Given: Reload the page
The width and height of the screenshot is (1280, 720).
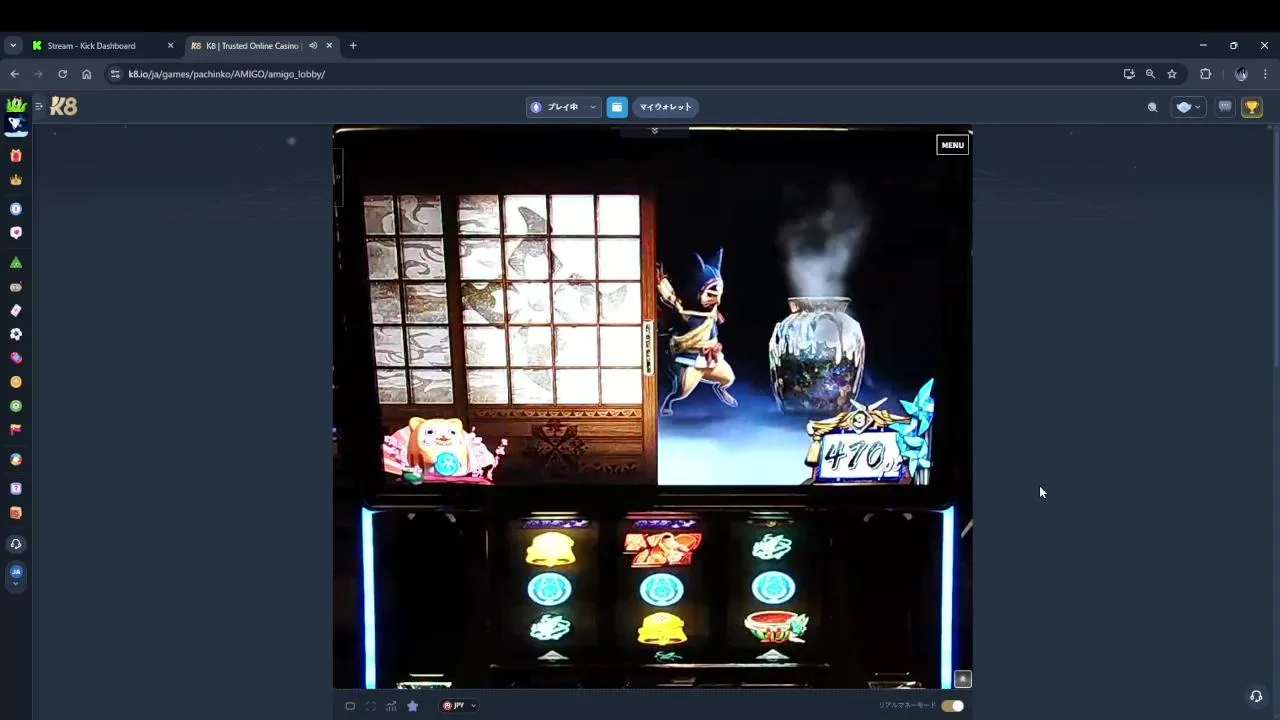Looking at the screenshot, I should pyautogui.click(x=62, y=74).
